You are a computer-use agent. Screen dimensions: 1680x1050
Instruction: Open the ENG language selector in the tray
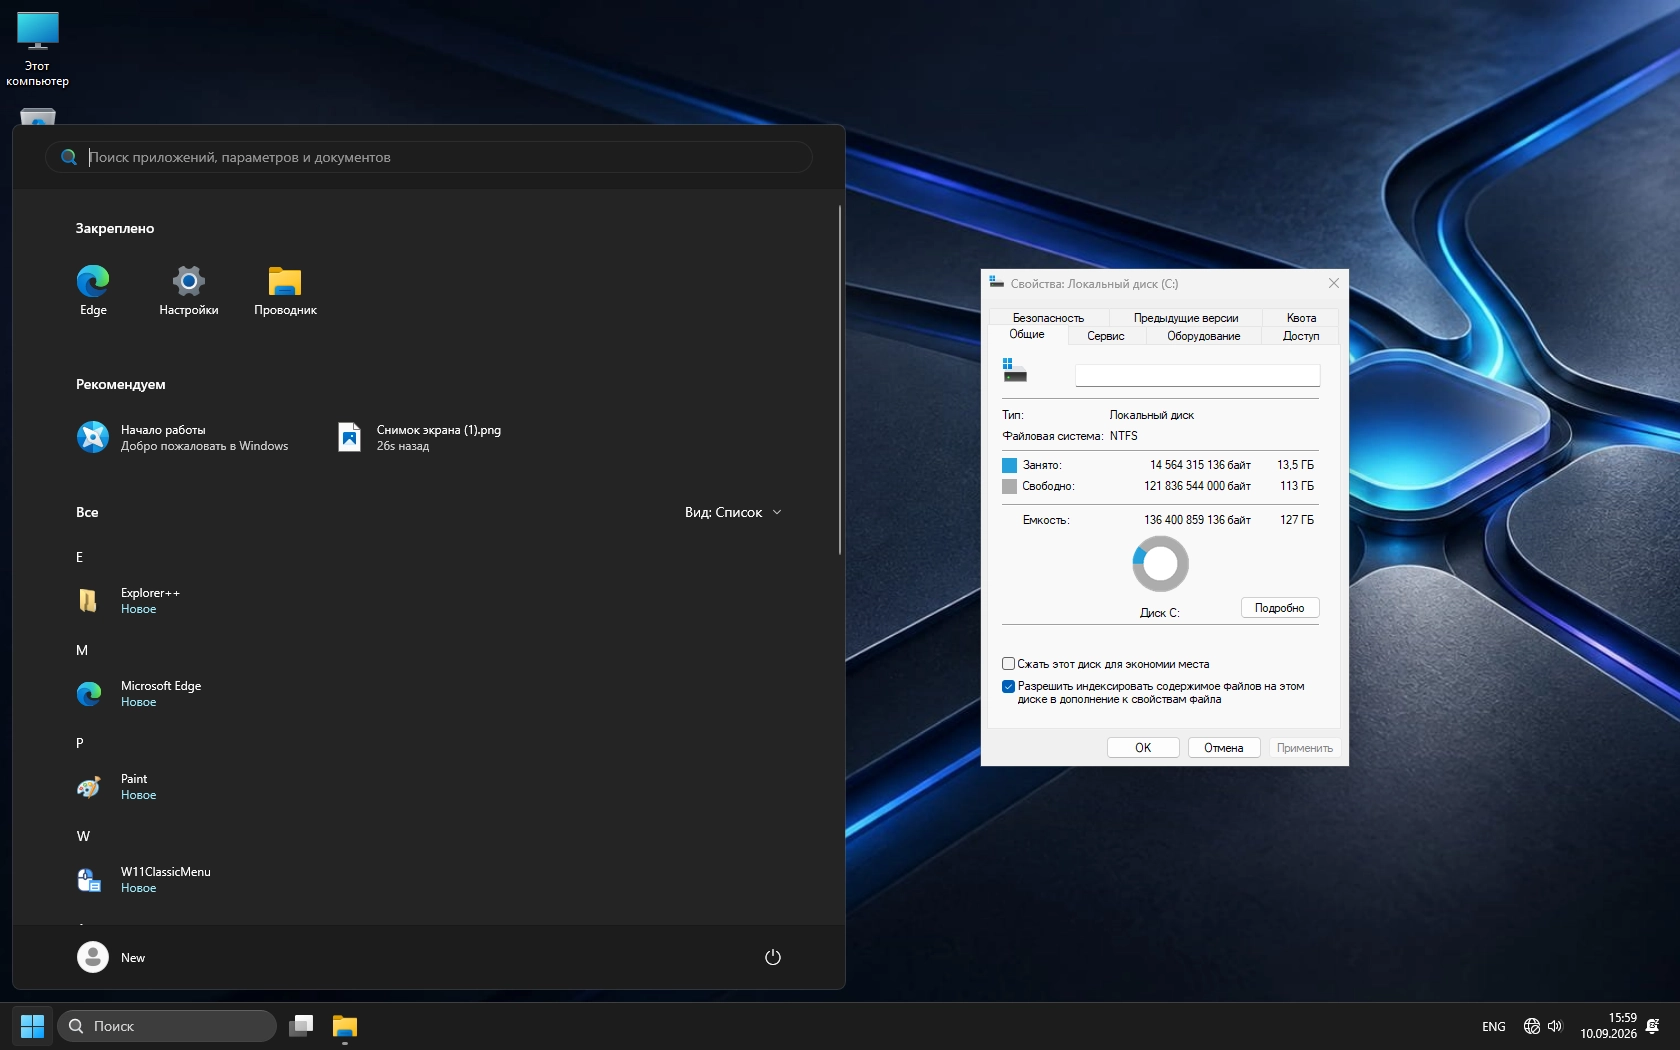1493,1027
